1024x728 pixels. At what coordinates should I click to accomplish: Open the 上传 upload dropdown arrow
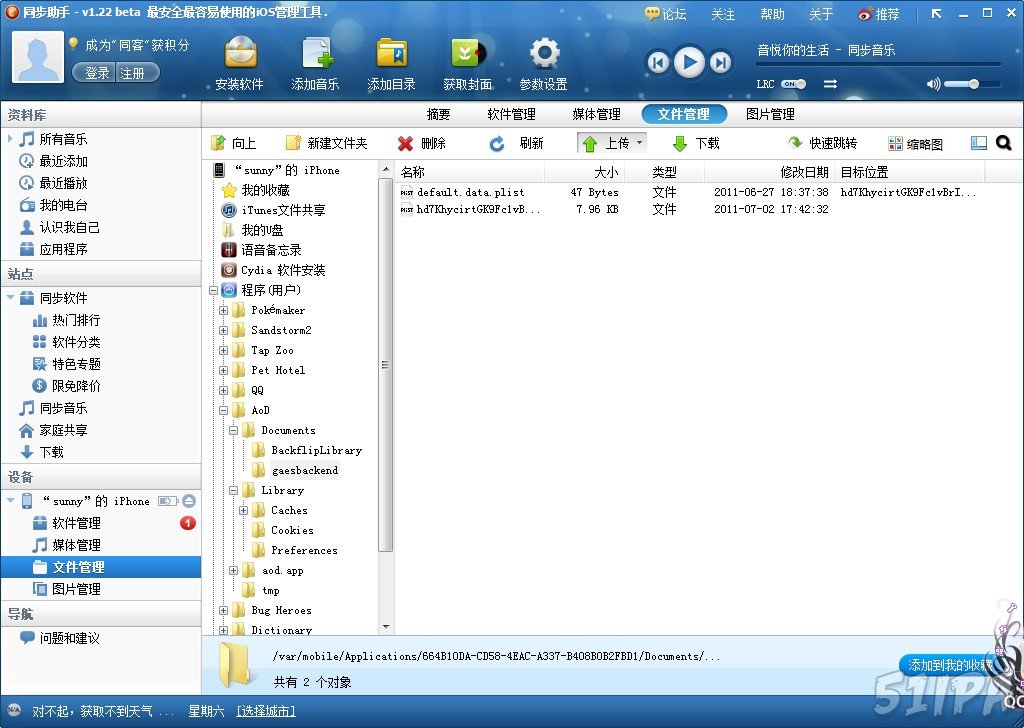pyautogui.click(x=641, y=143)
